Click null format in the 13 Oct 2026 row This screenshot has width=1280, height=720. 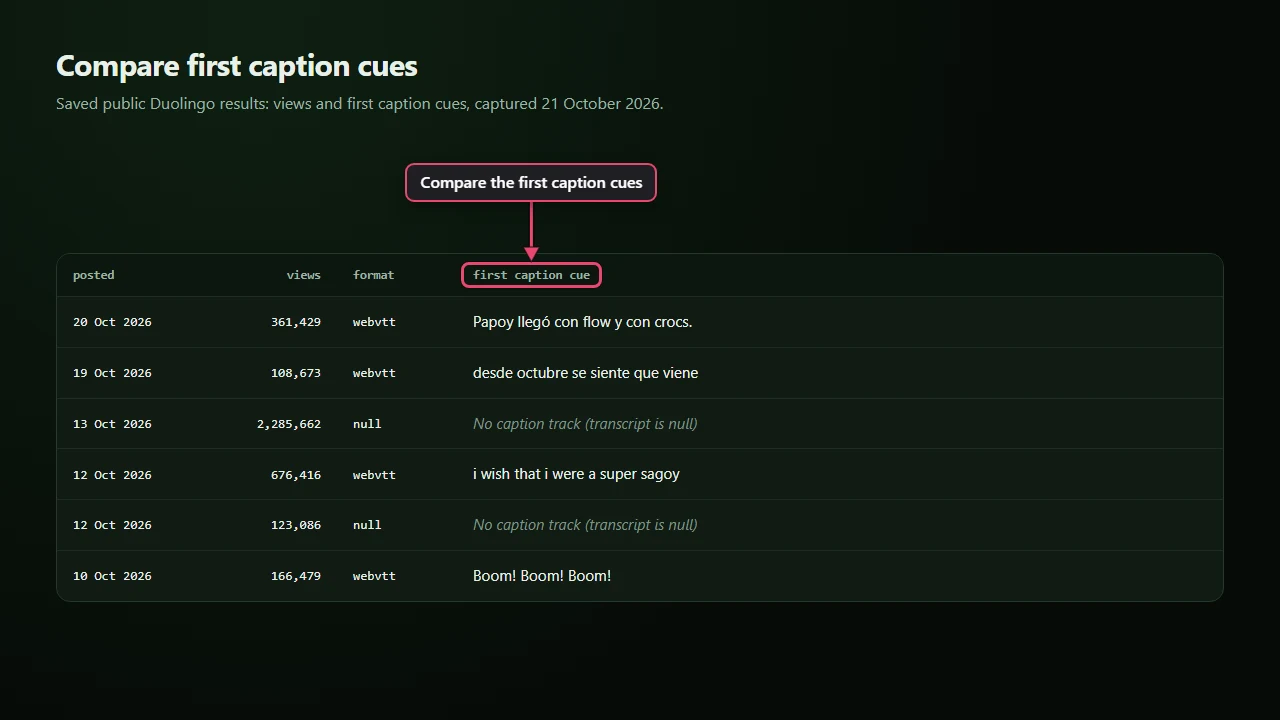point(367,424)
